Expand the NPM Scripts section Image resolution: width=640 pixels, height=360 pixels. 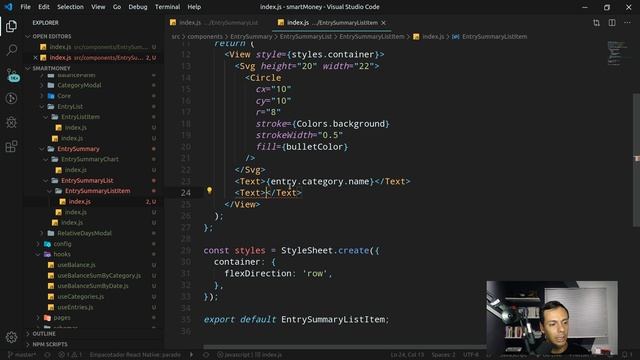coord(94,344)
